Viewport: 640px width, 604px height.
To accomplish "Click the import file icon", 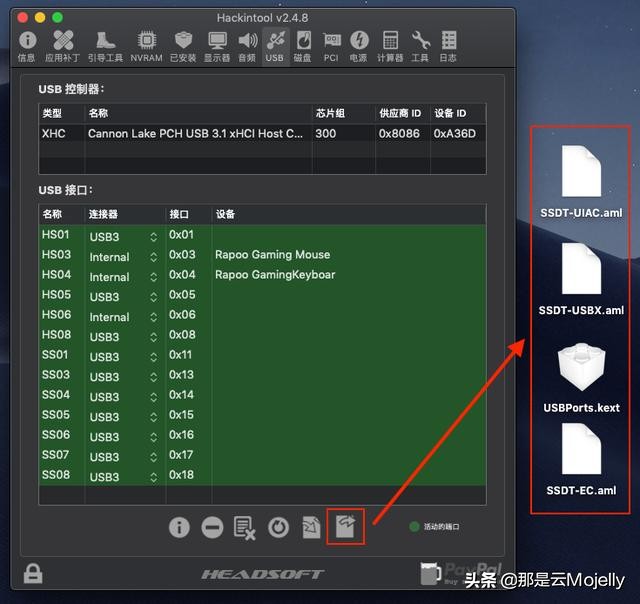I will point(312,527).
